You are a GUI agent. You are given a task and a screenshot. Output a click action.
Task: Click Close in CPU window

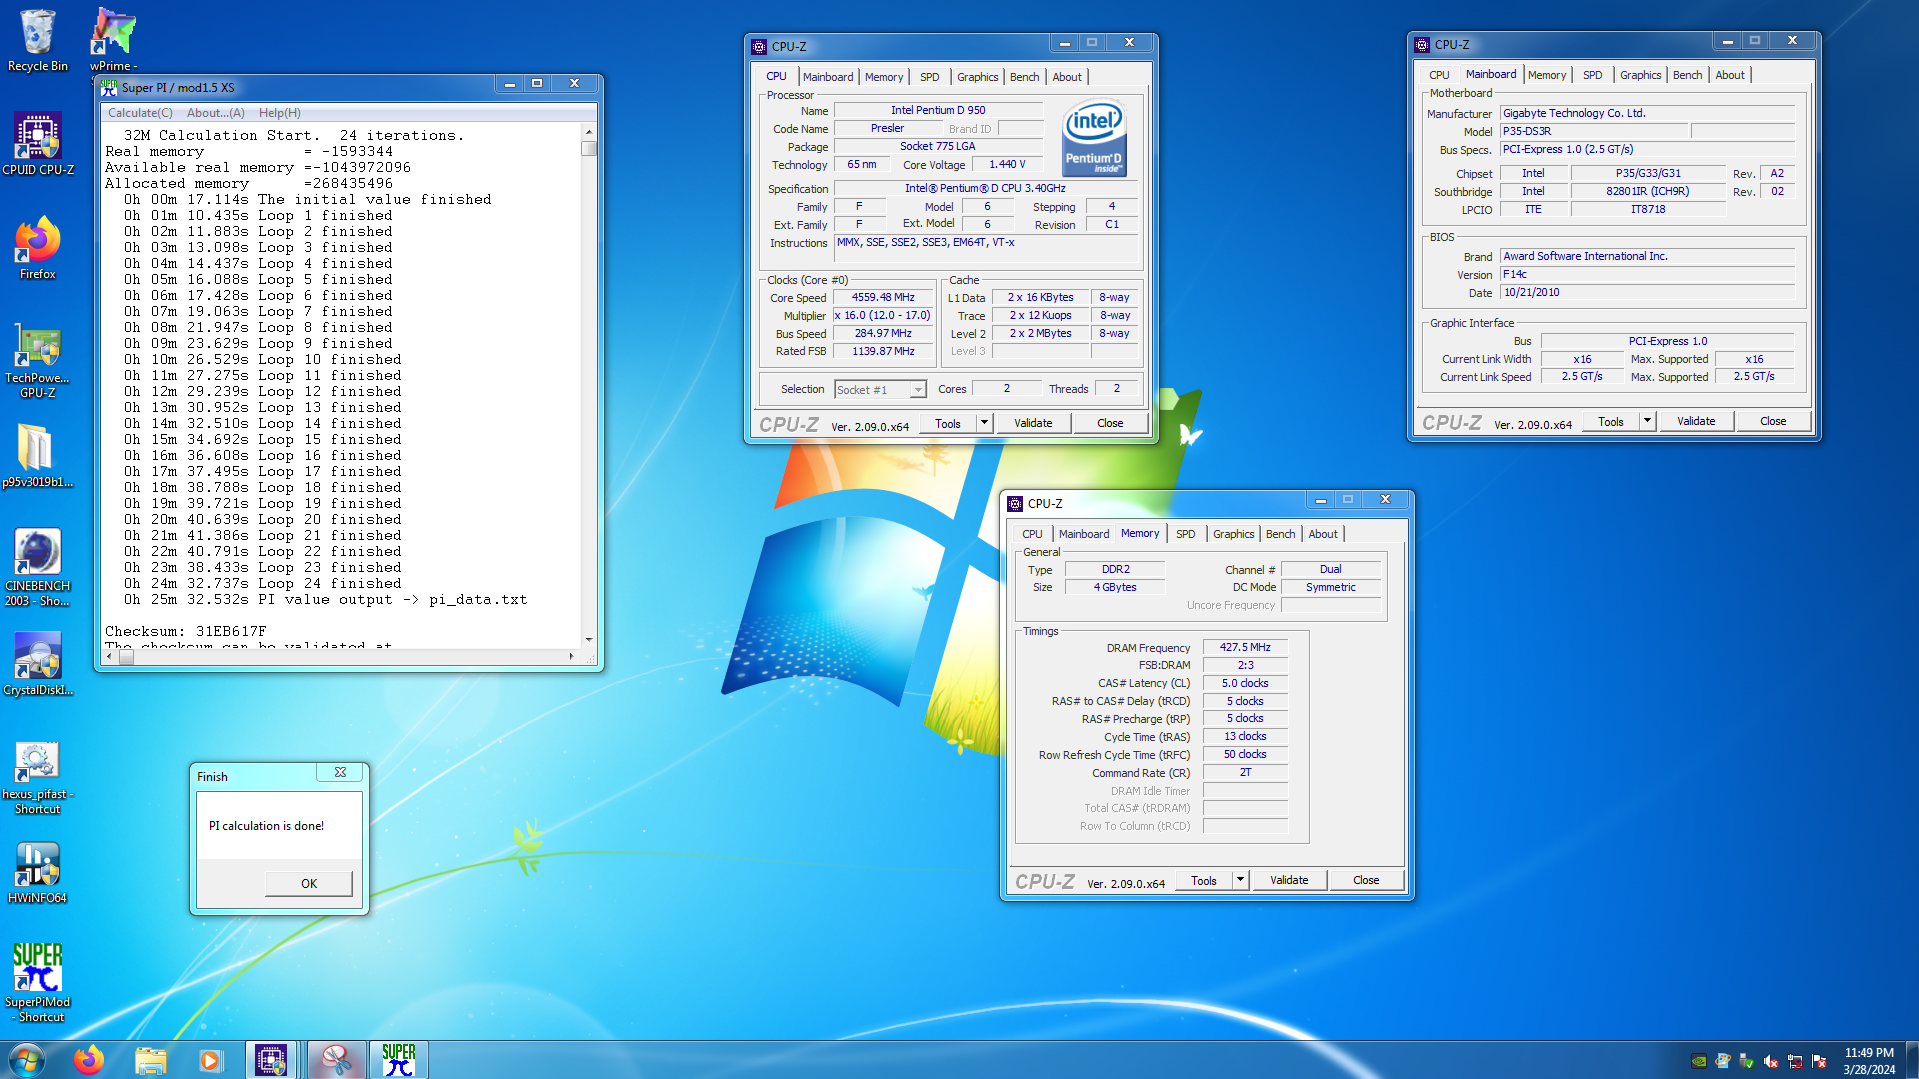[1110, 423]
